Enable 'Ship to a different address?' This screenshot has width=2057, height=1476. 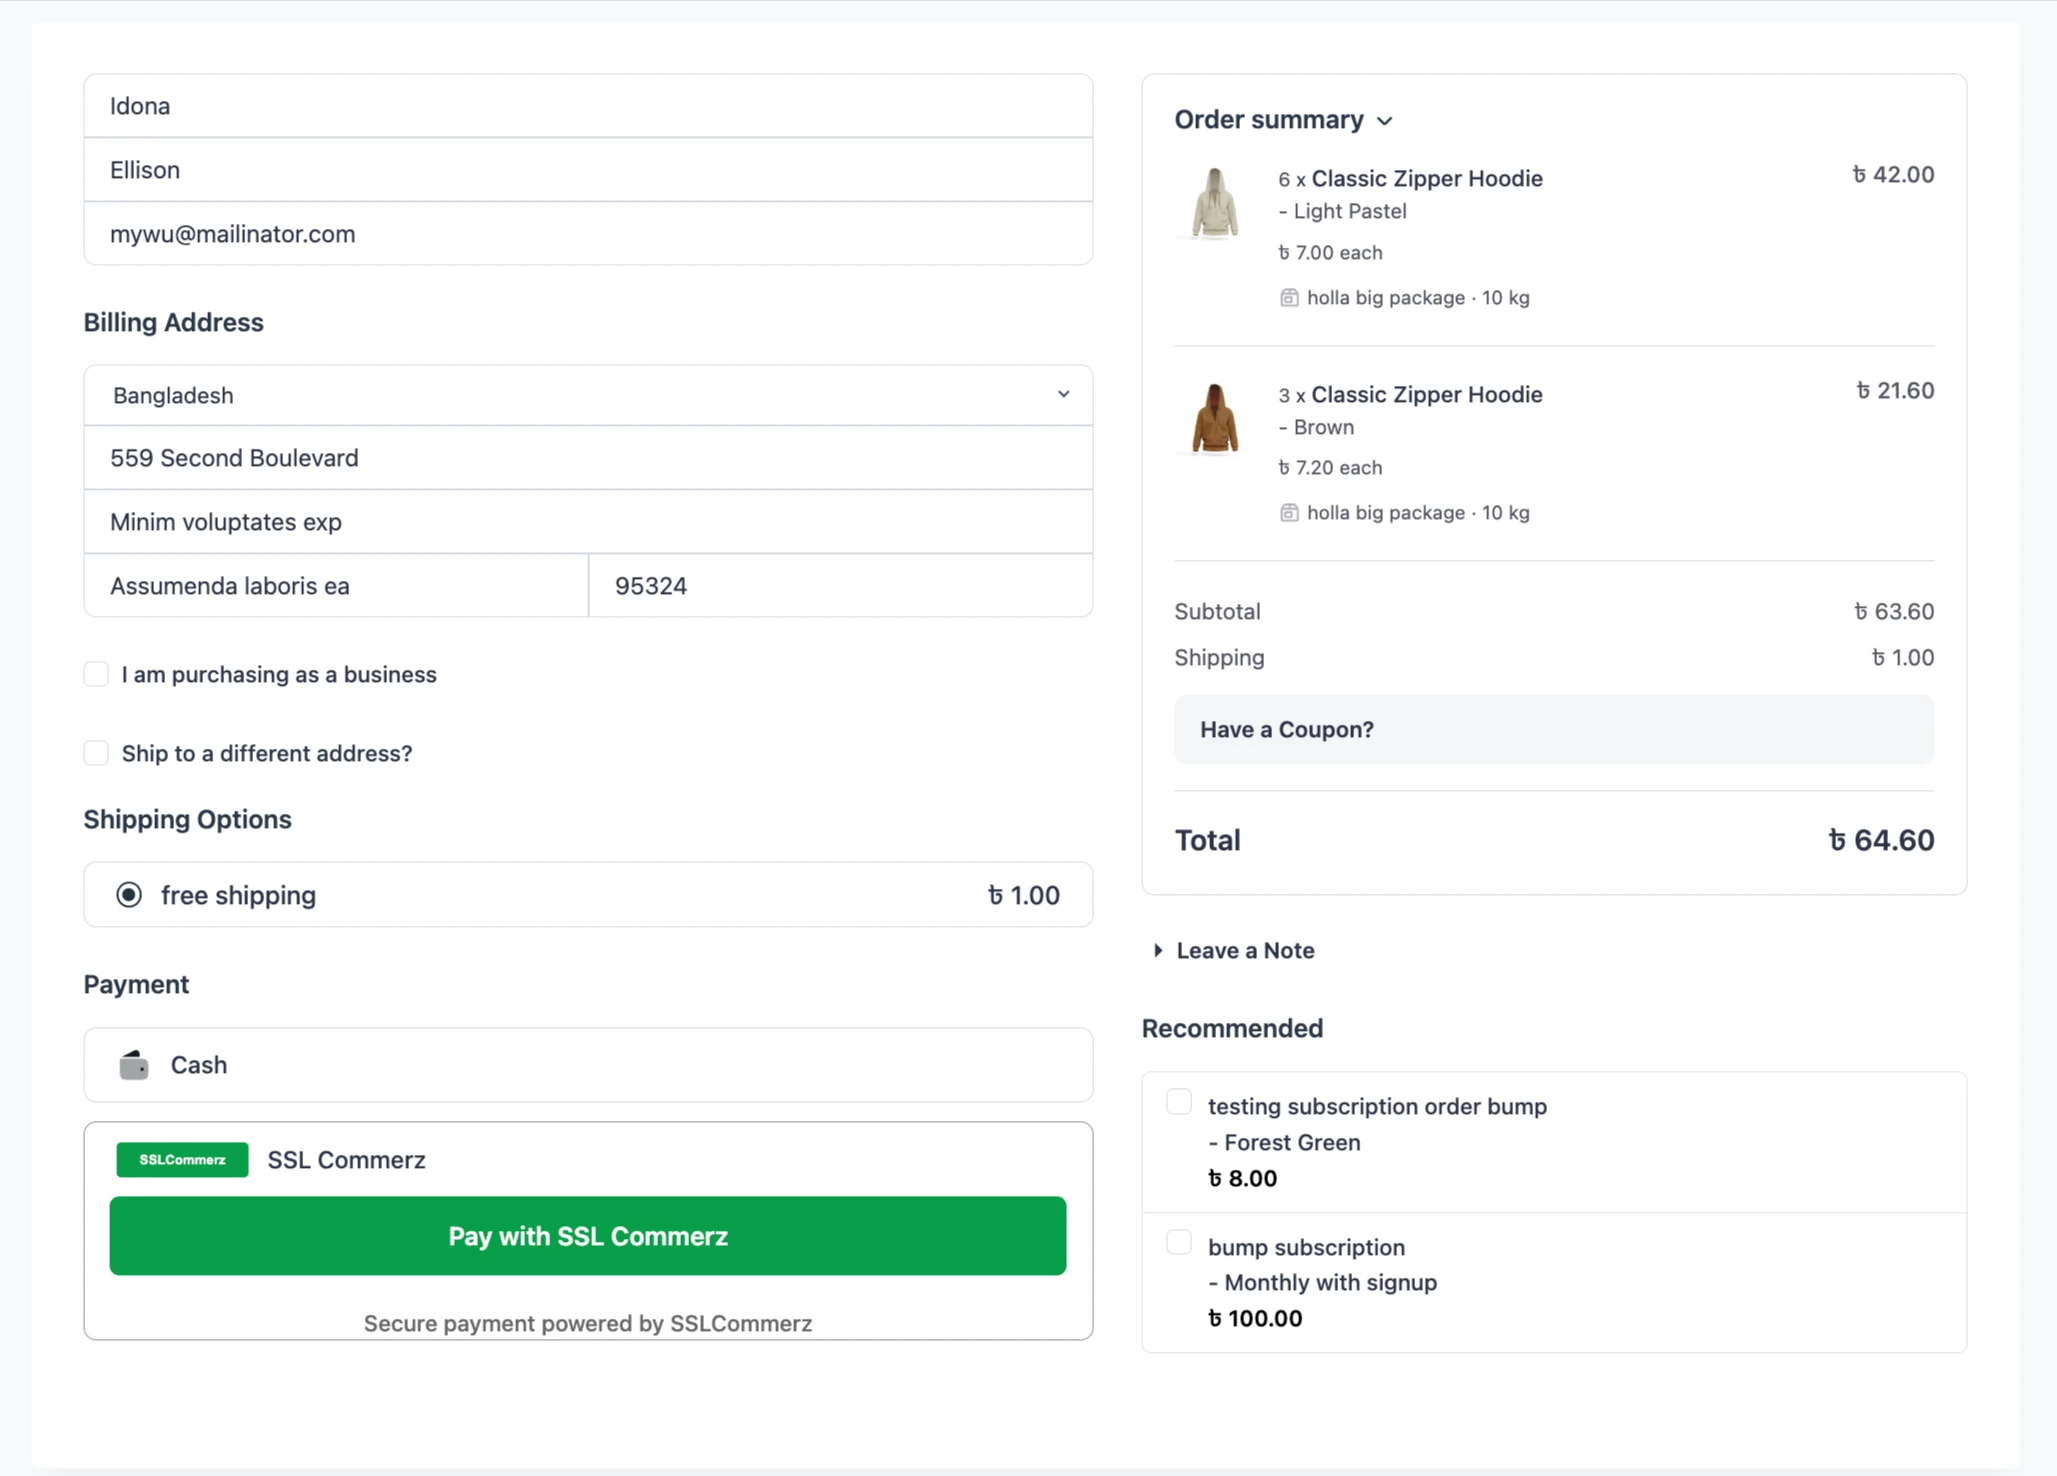(96, 753)
